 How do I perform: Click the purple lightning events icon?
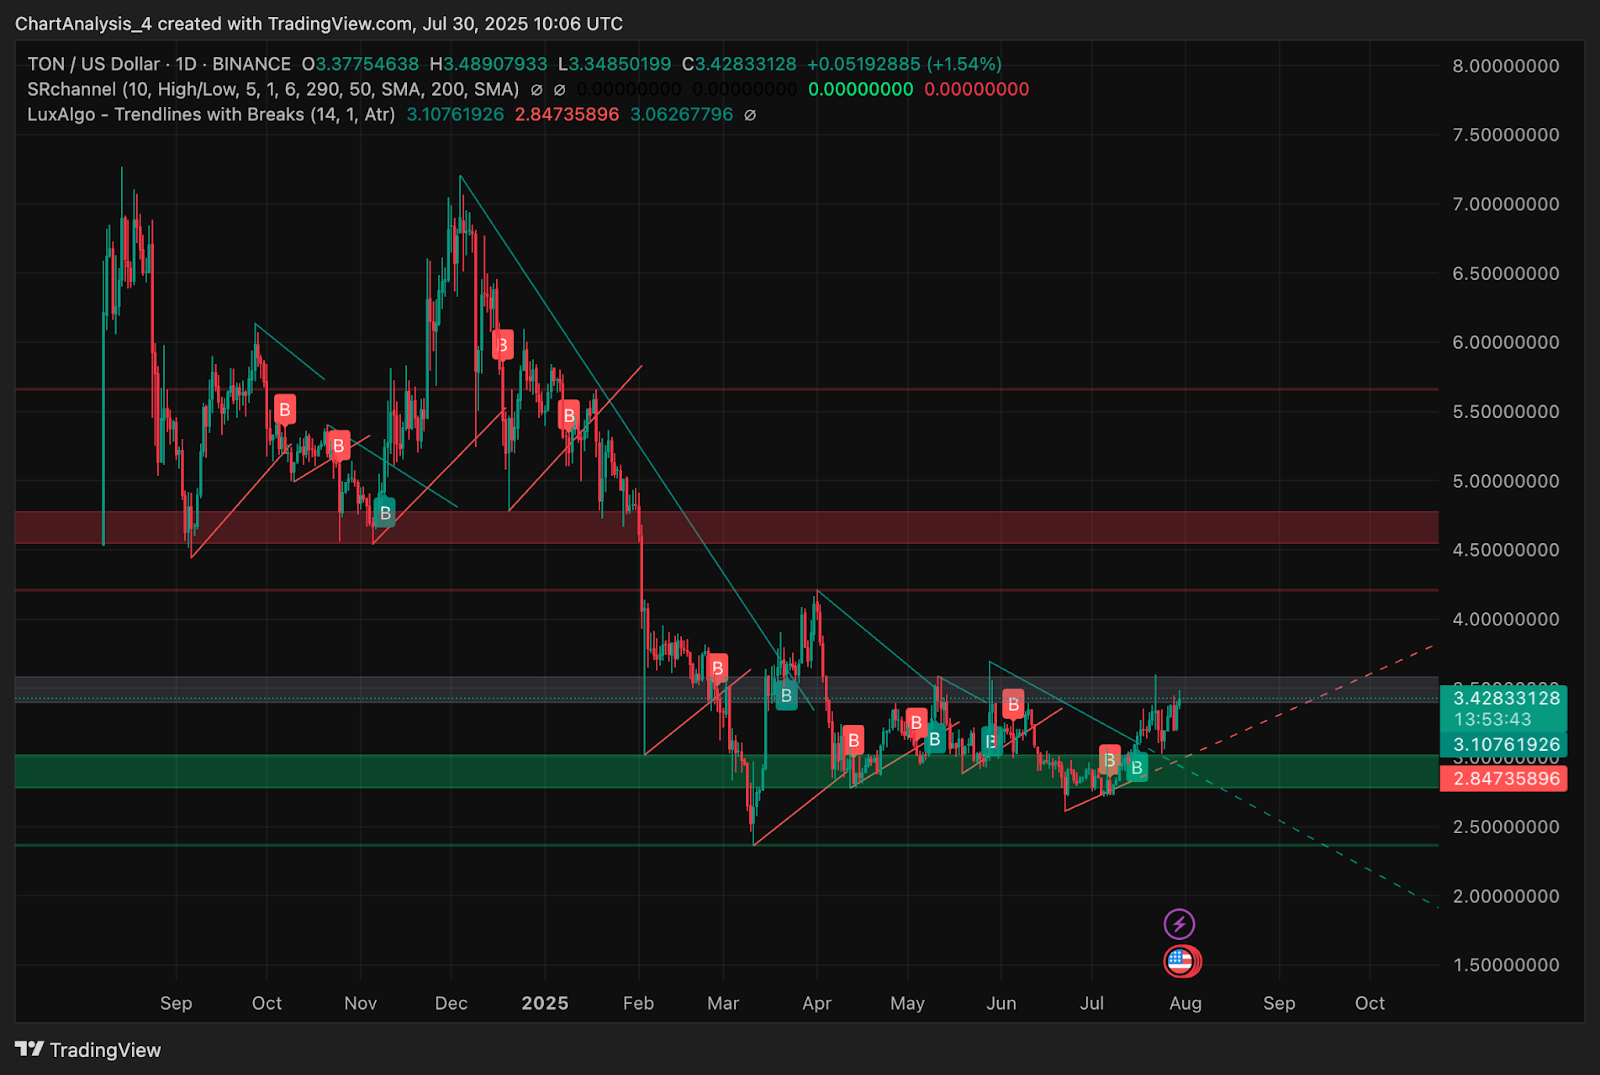[1180, 921]
